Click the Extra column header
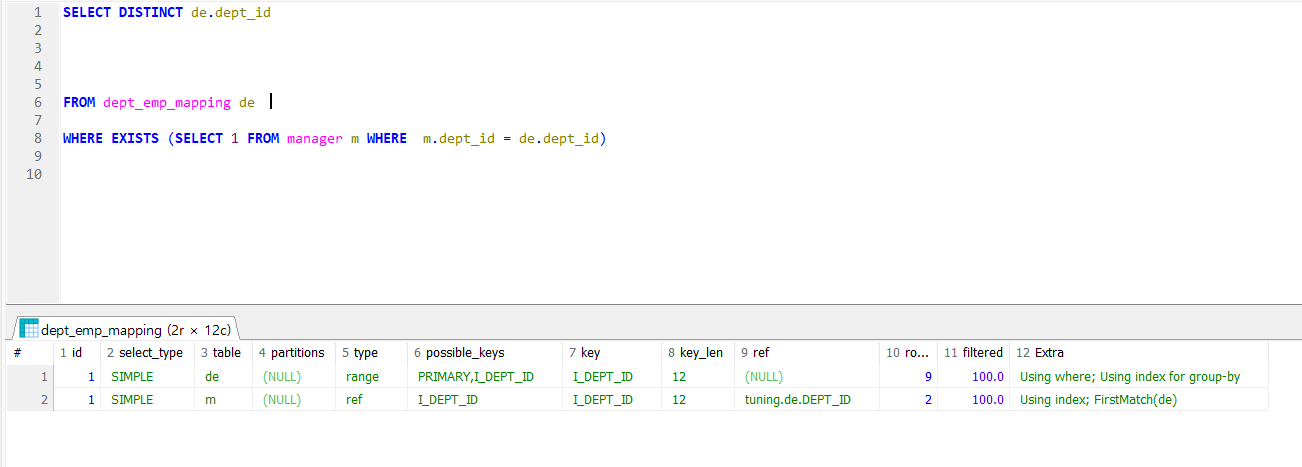 point(1045,353)
